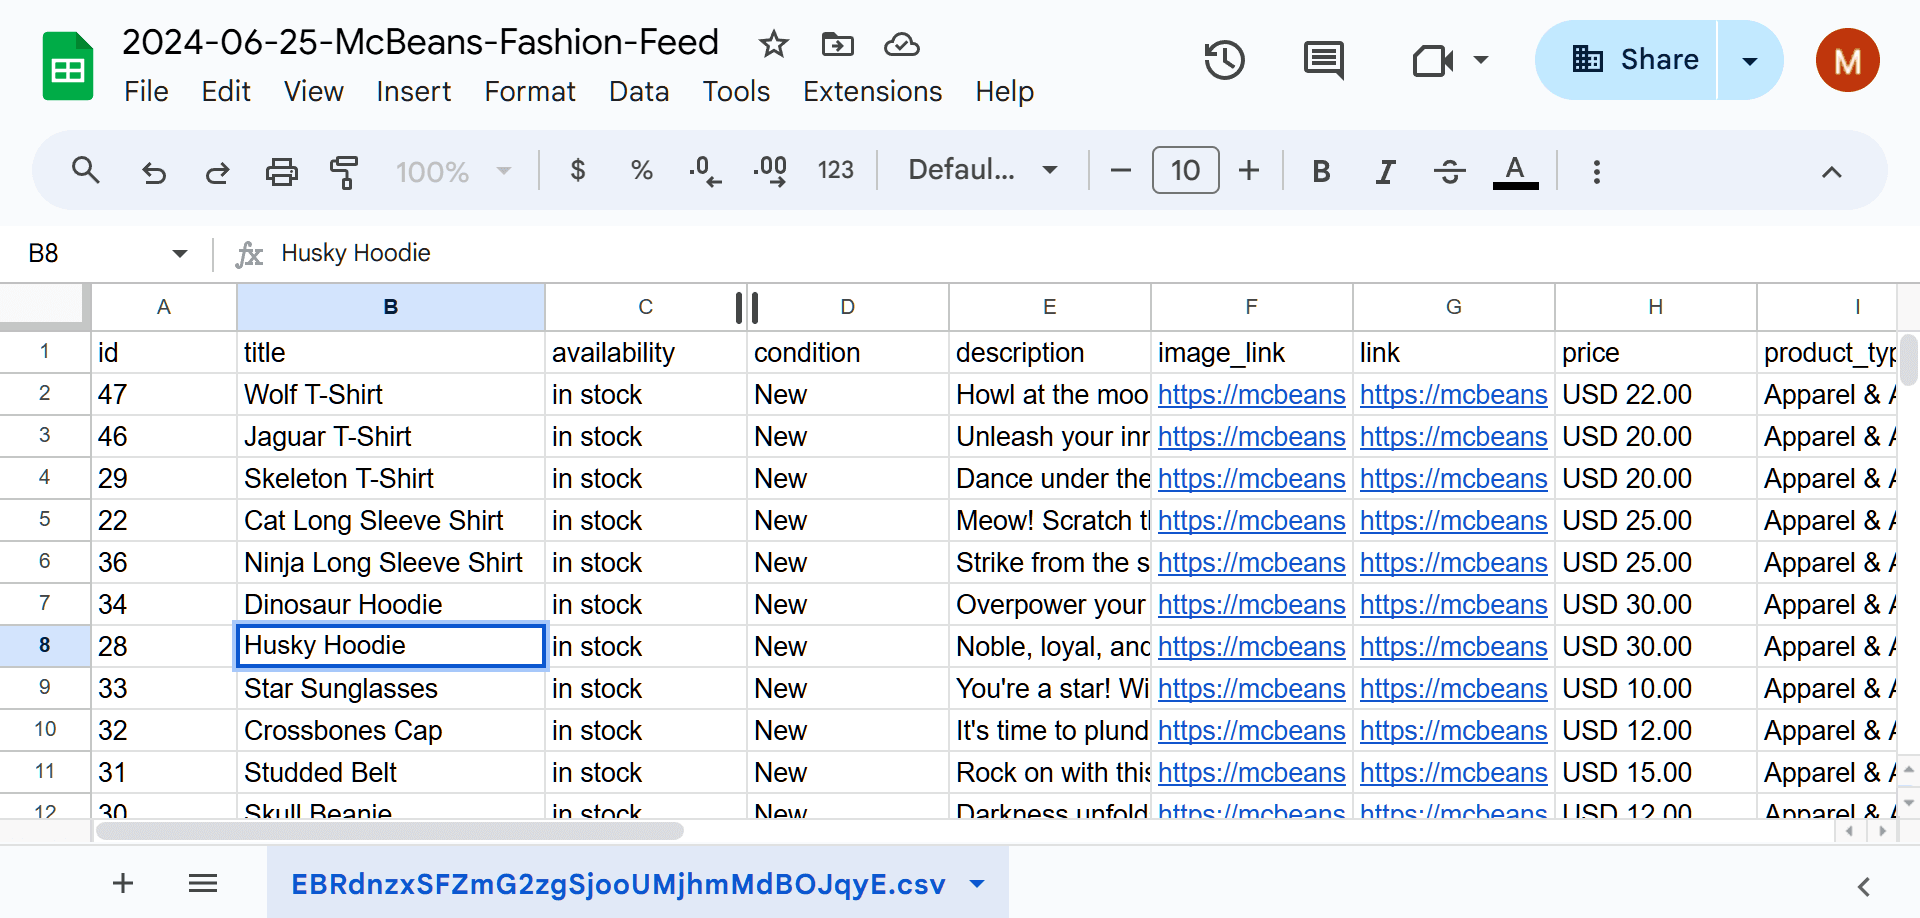The image size is (1920, 918).
Task: Click the Share button
Action: coord(1636,59)
